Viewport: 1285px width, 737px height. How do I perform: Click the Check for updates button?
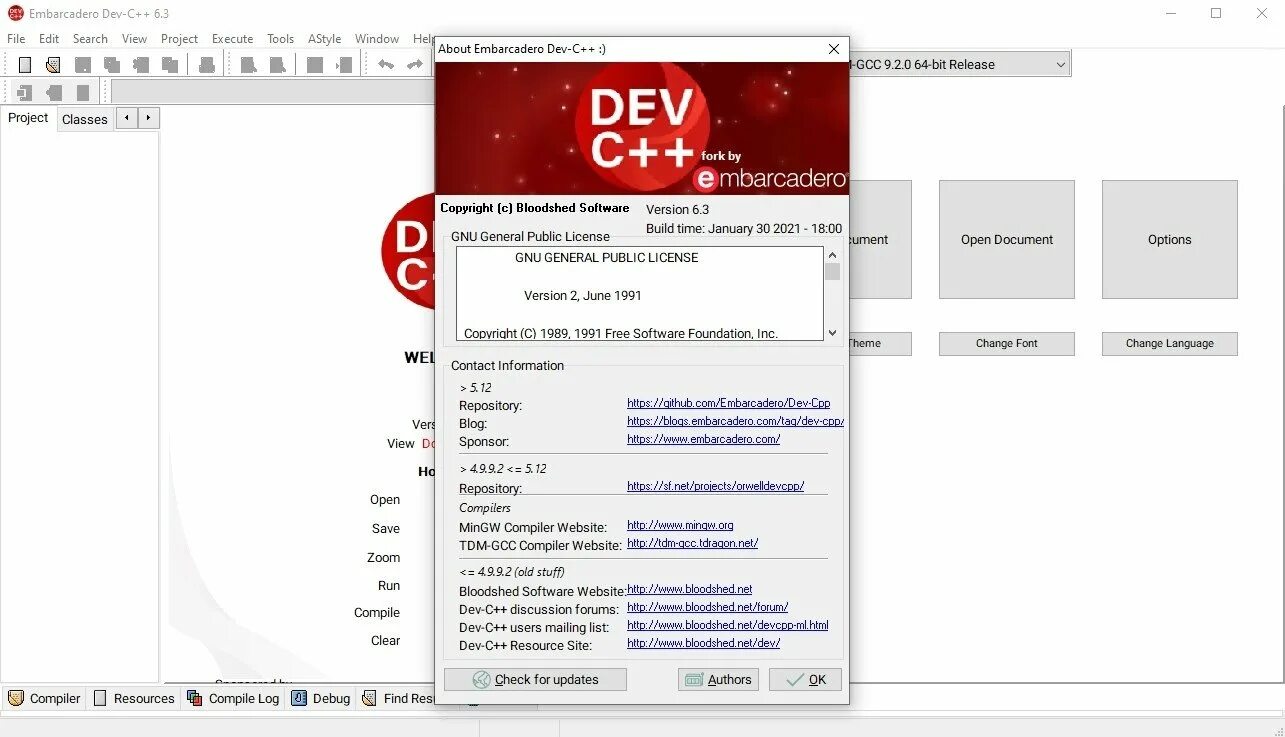tap(535, 679)
